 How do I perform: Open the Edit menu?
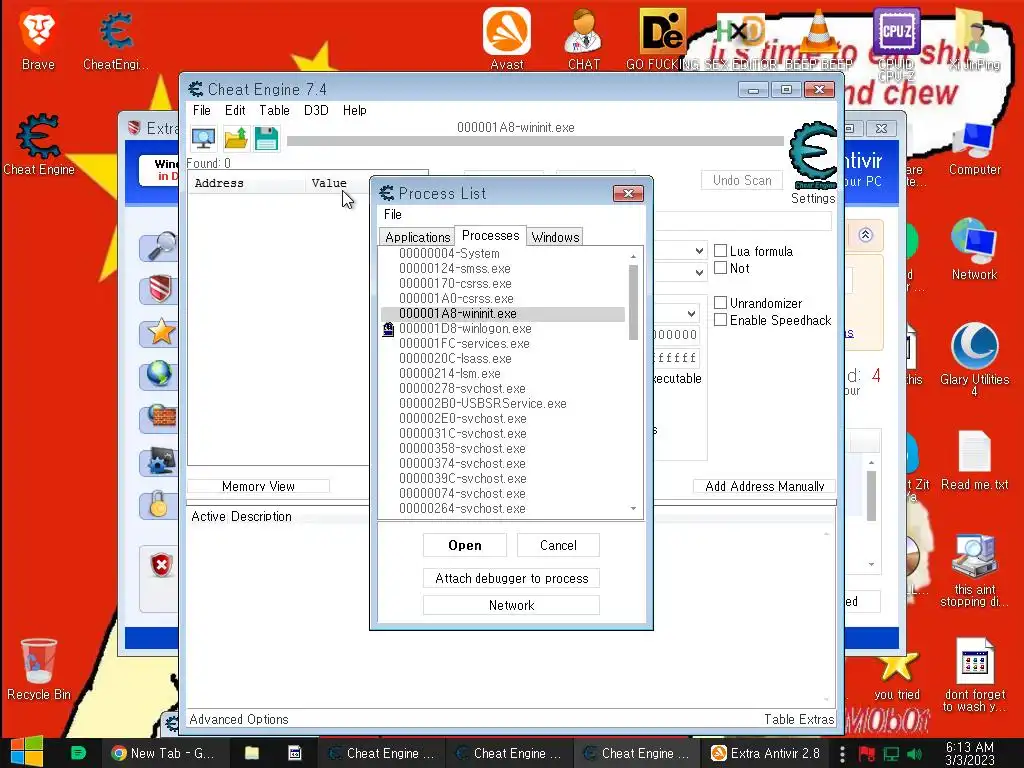(235, 110)
